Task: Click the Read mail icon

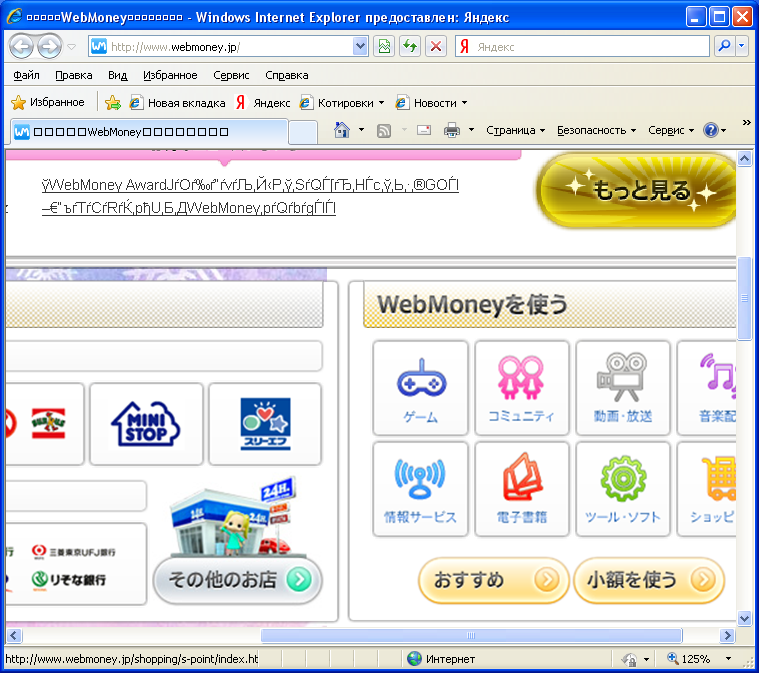Action: point(424,130)
